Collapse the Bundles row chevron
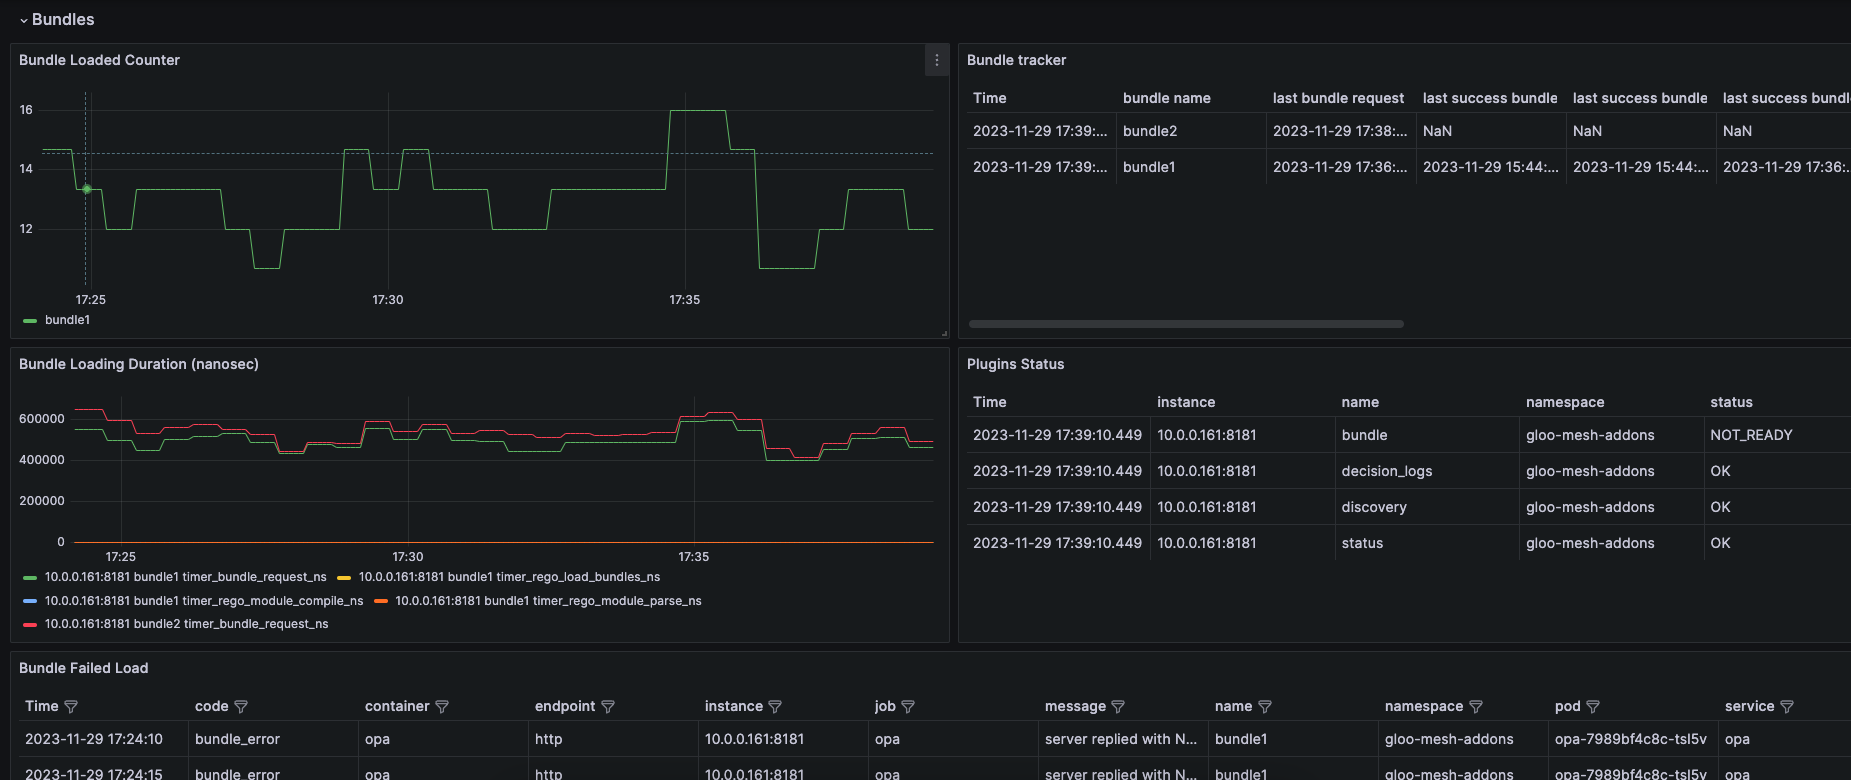This screenshot has height=780, width=1851. pyautogui.click(x=24, y=20)
